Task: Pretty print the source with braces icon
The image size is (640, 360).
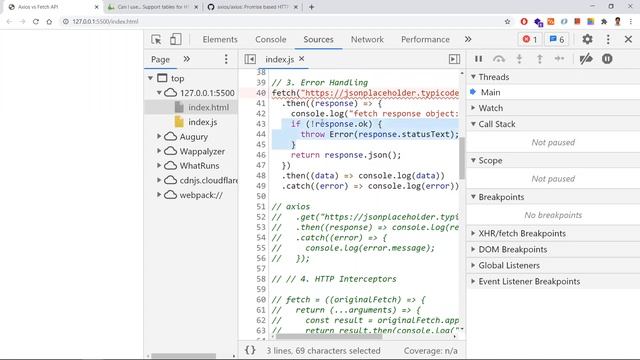Action: (x=250, y=350)
